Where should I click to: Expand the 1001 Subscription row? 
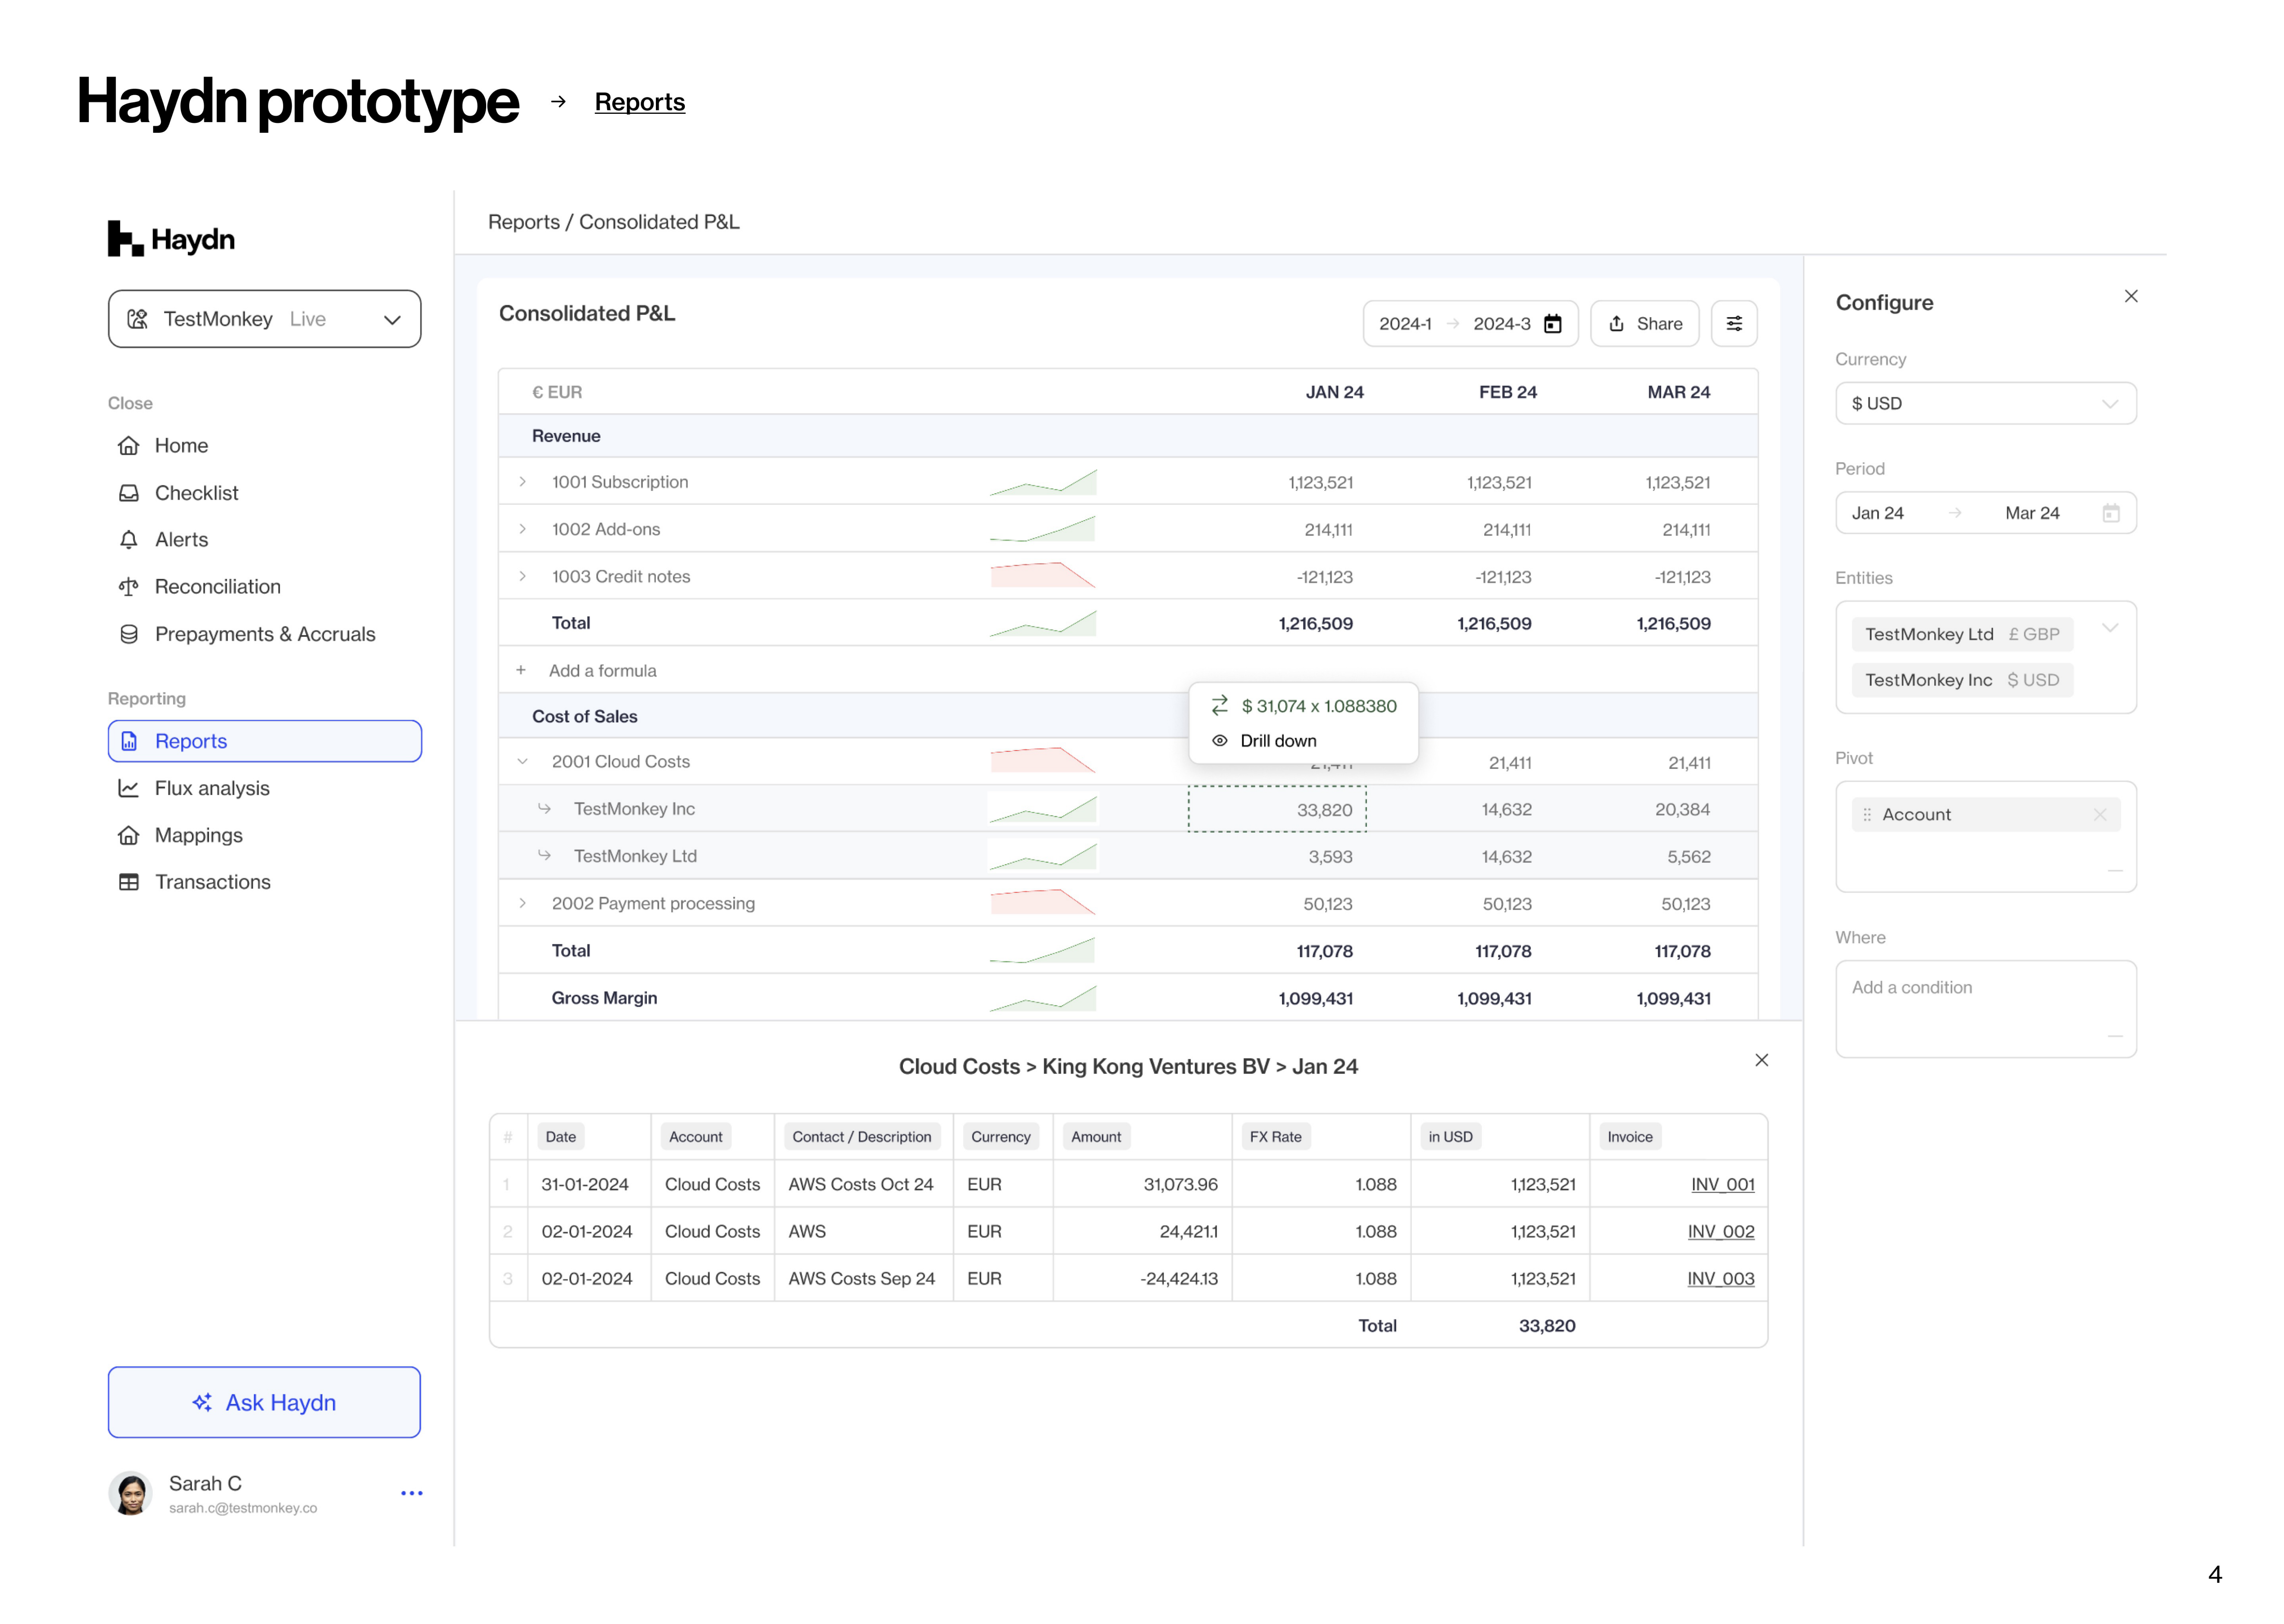(522, 482)
